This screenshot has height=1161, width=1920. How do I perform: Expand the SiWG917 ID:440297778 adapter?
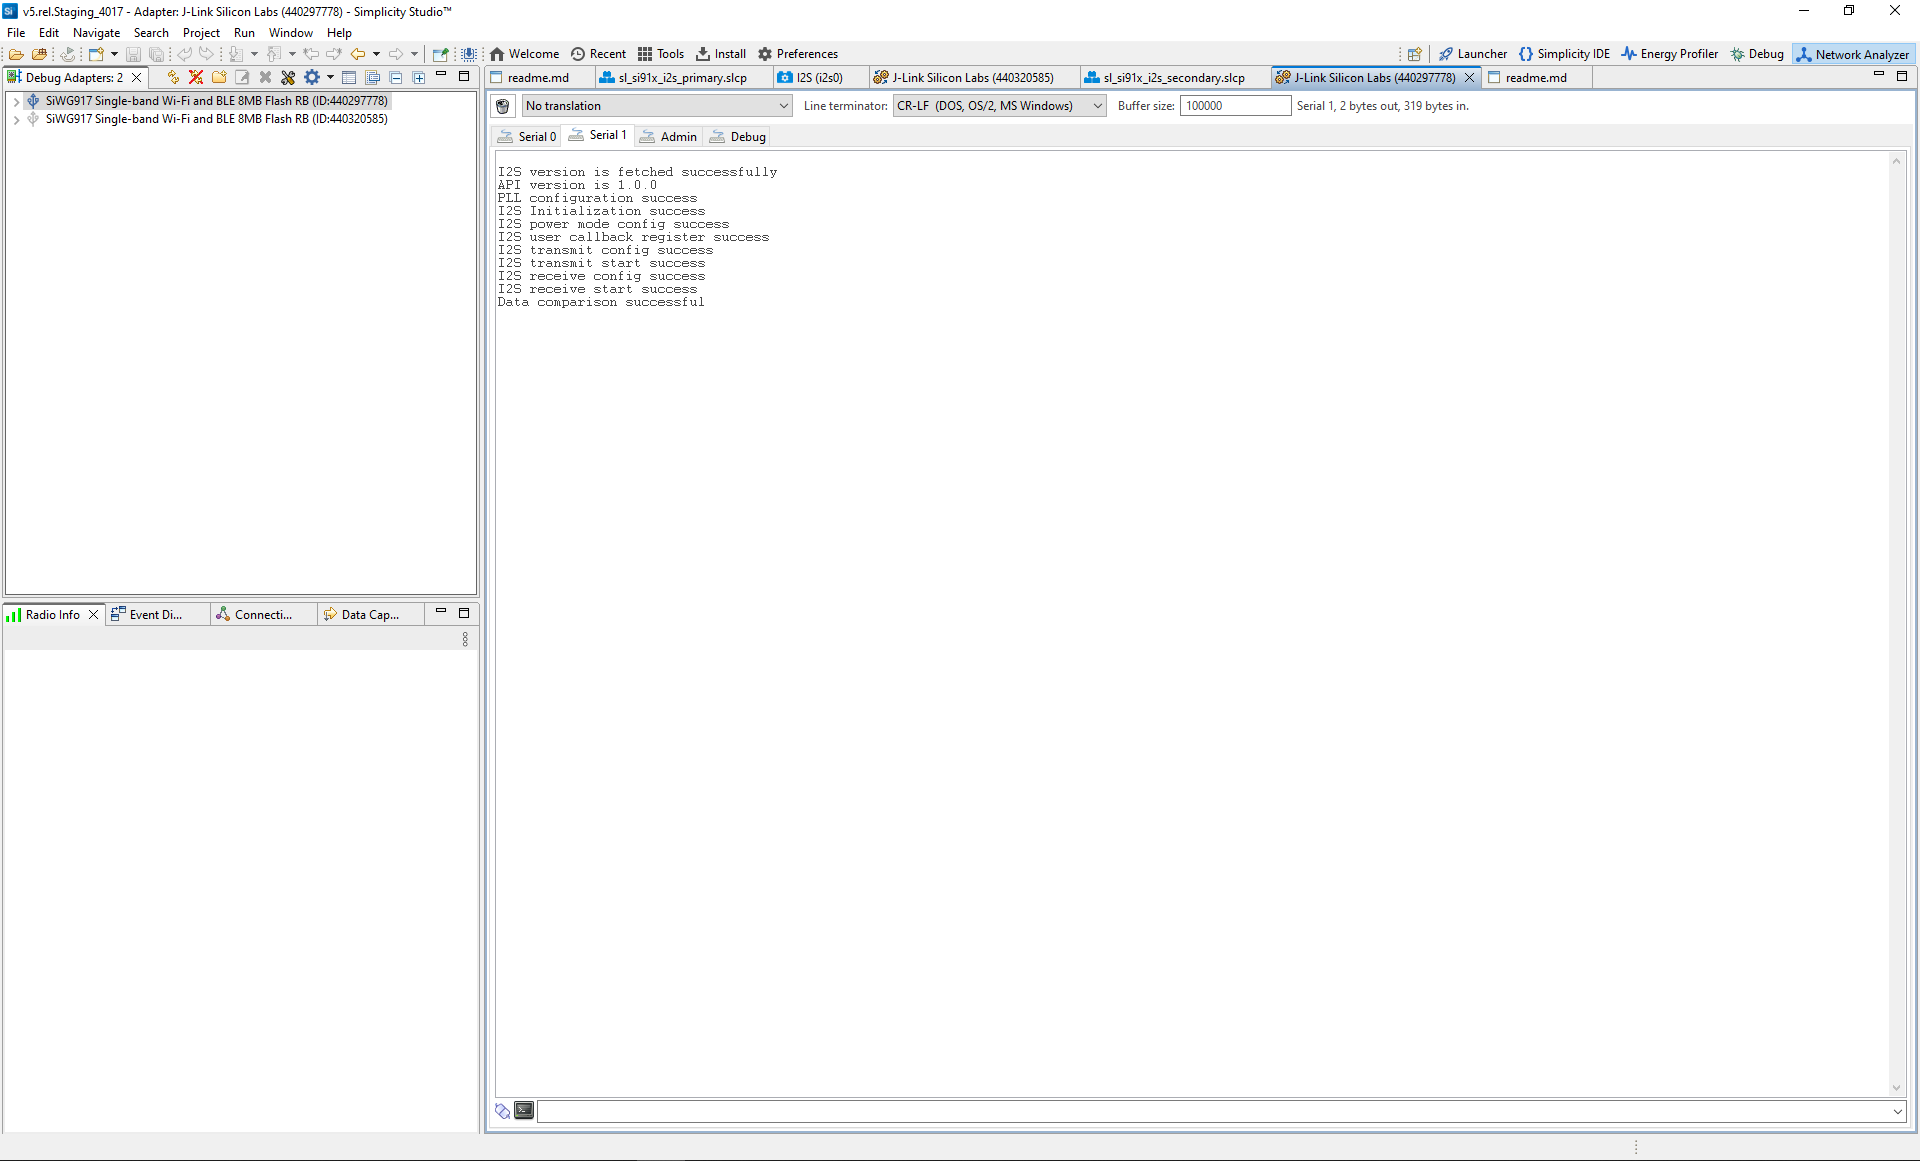click(x=16, y=101)
